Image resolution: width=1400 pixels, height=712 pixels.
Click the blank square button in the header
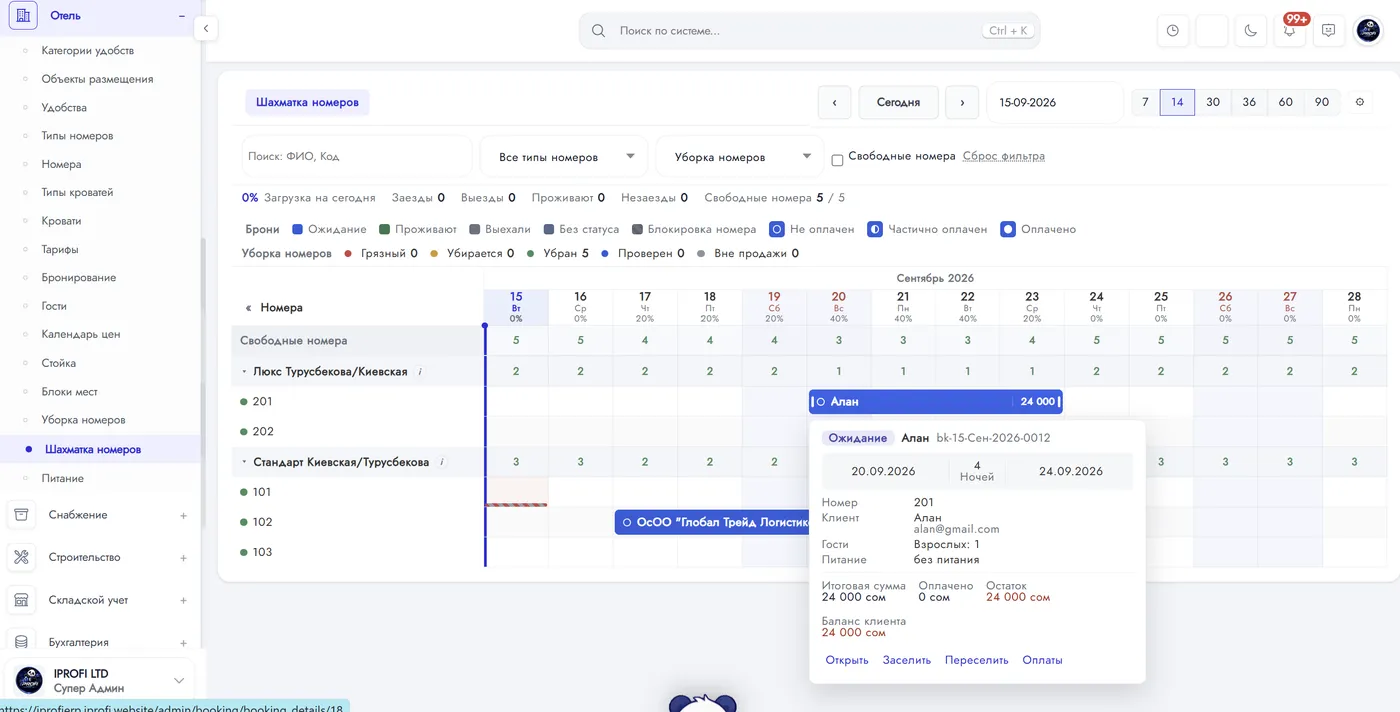tap(1211, 31)
